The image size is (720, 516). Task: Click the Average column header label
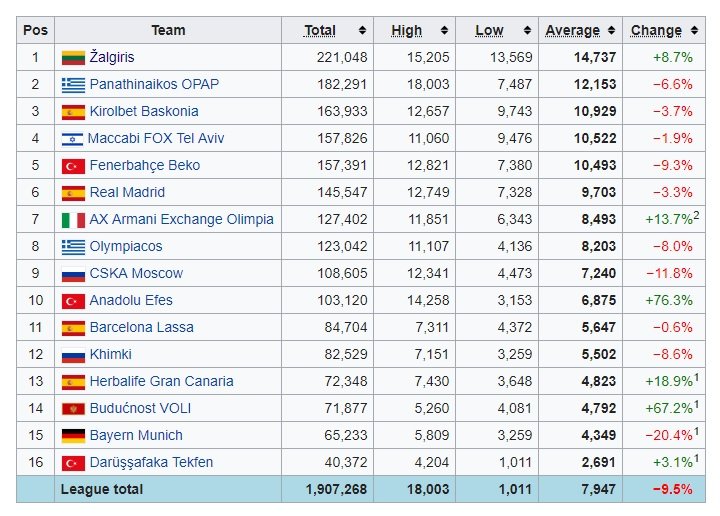573,30
